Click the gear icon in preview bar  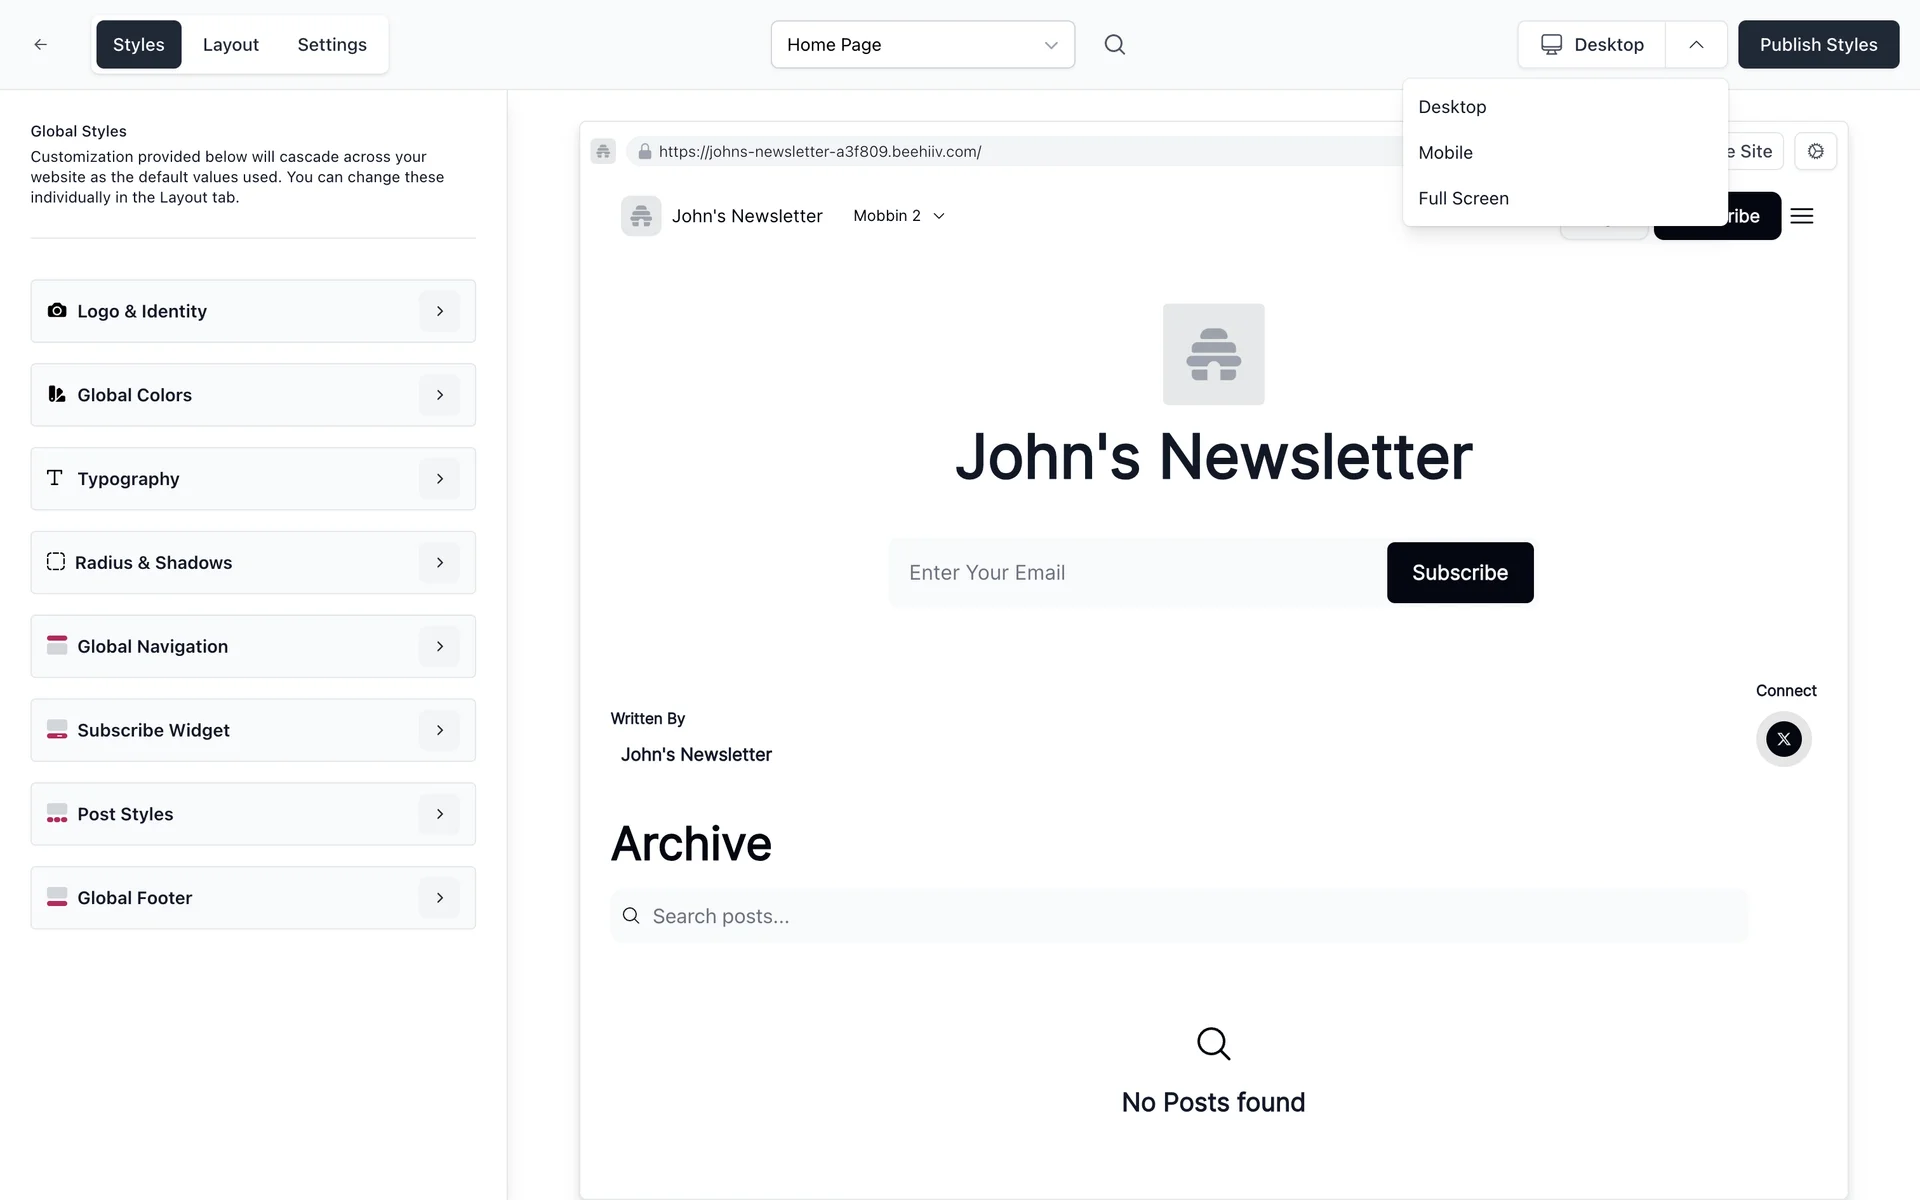coord(1815,151)
